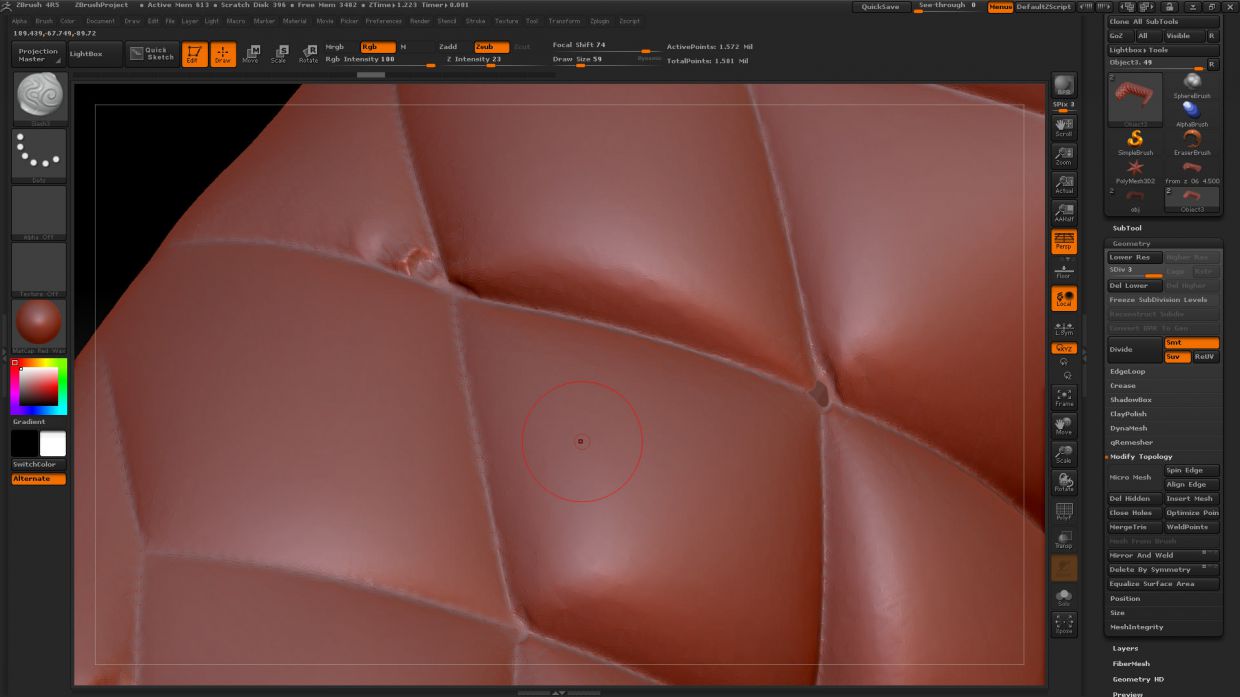The height and width of the screenshot is (697, 1240).
Task: Click the right-shelf Scale view icon
Action: pyautogui.click(x=1064, y=454)
